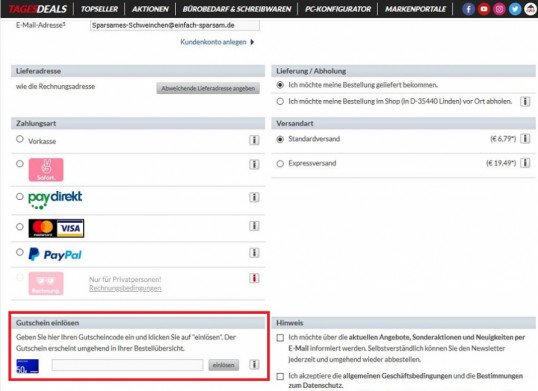Open the Twitter social icon
Screen dimensions: 538x391
(515, 9)
